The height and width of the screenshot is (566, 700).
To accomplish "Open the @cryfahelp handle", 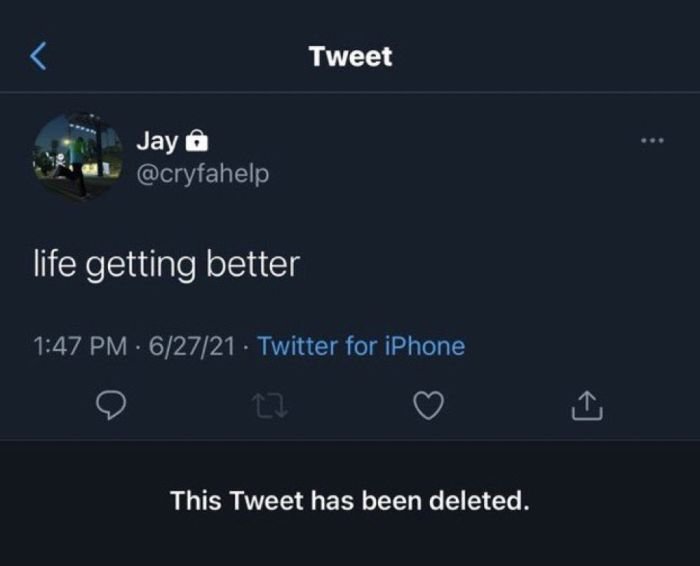I will pos(203,173).
